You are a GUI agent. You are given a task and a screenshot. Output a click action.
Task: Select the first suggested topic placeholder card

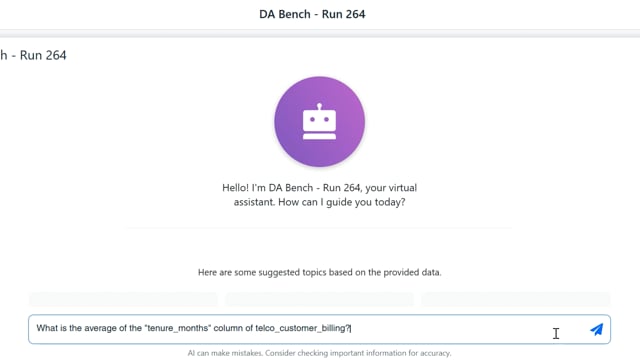pyautogui.click(x=123, y=299)
